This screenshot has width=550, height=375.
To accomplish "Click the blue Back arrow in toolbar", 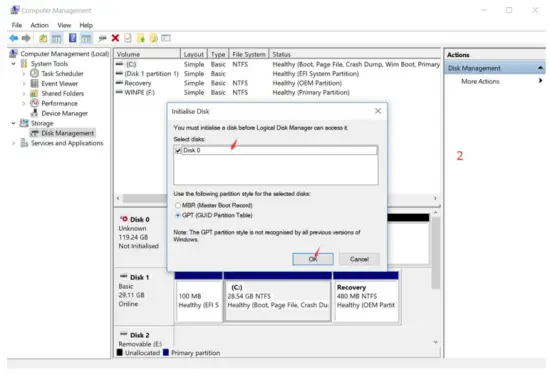I will 14,38.
